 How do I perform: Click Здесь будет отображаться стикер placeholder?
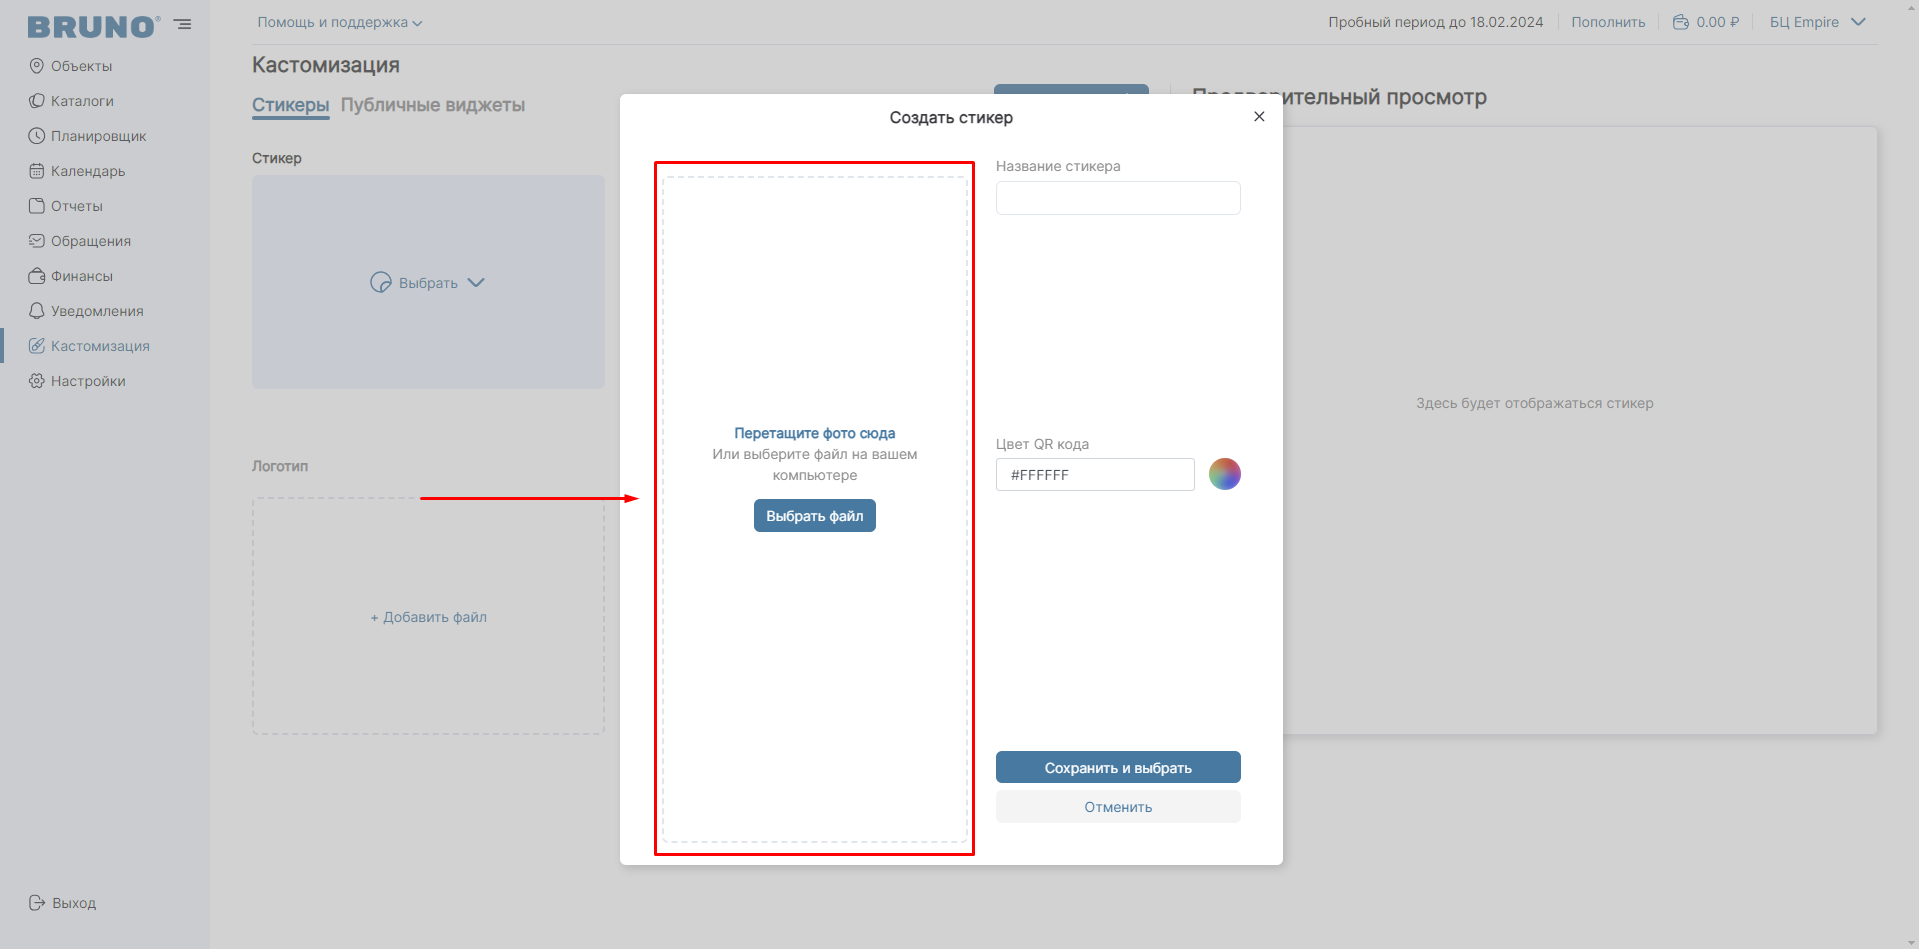point(1534,403)
